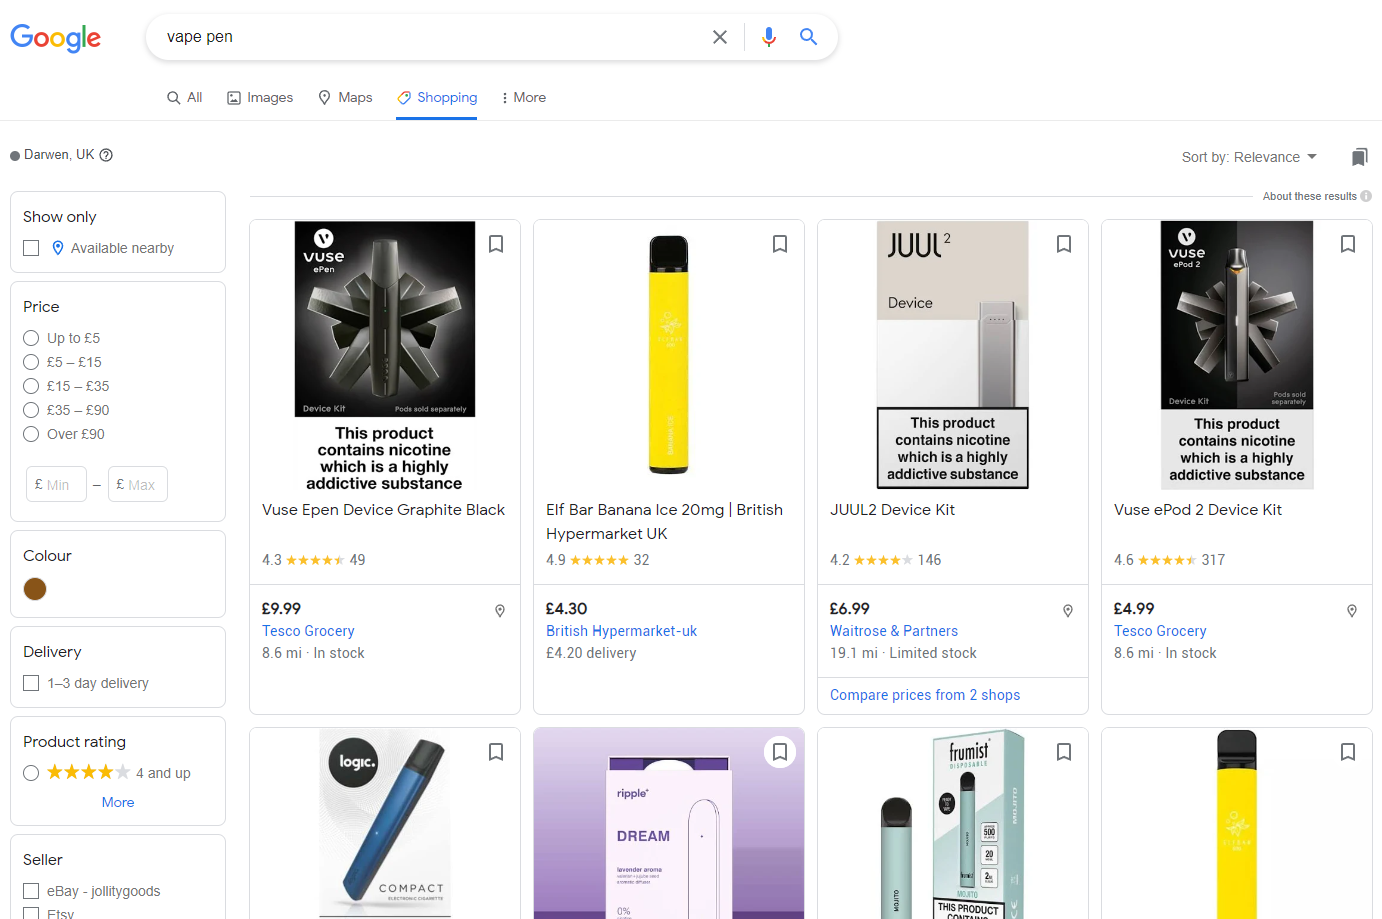
Task: Open Tesco Grocery link for Vuse ePod 2
Action: [1160, 631]
